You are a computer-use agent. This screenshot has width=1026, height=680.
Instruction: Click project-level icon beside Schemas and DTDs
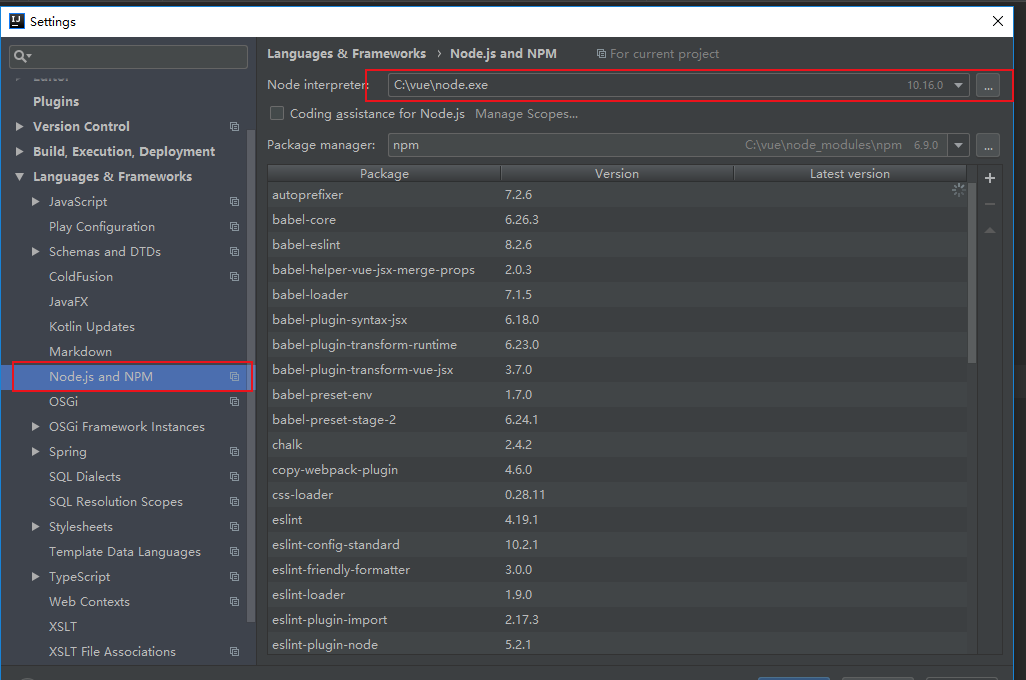coord(234,251)
